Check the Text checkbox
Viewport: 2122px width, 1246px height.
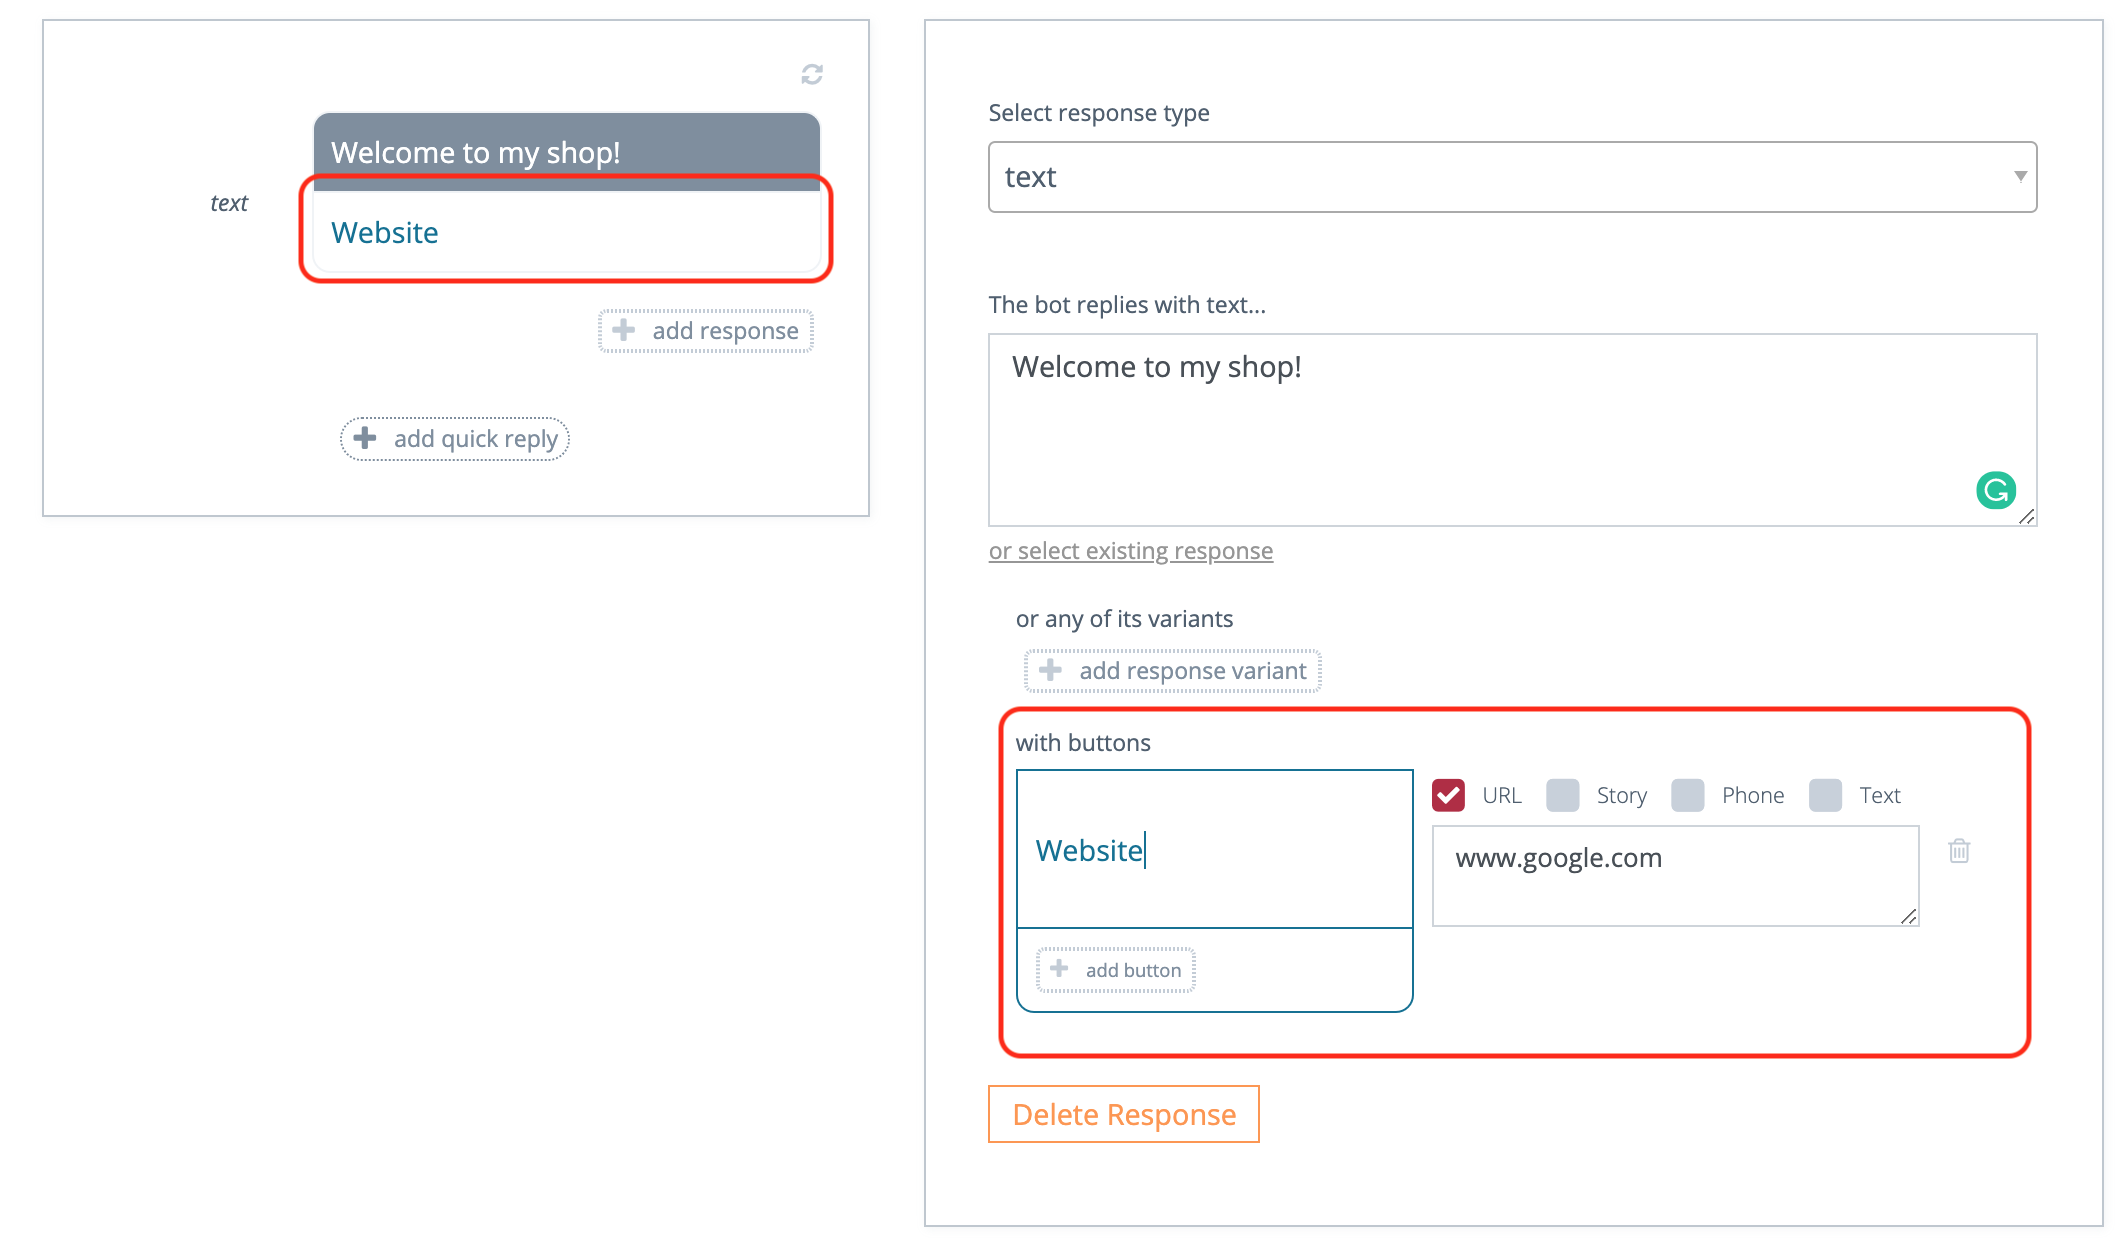[x=1826, y=795]
